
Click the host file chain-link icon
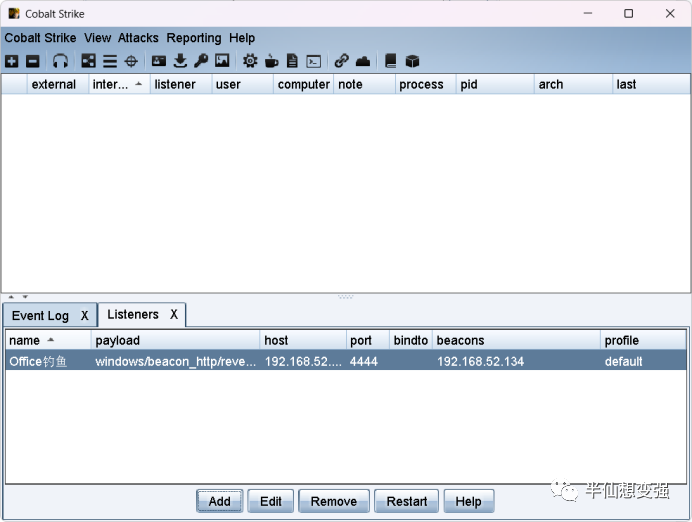click(x=342, y=61)
